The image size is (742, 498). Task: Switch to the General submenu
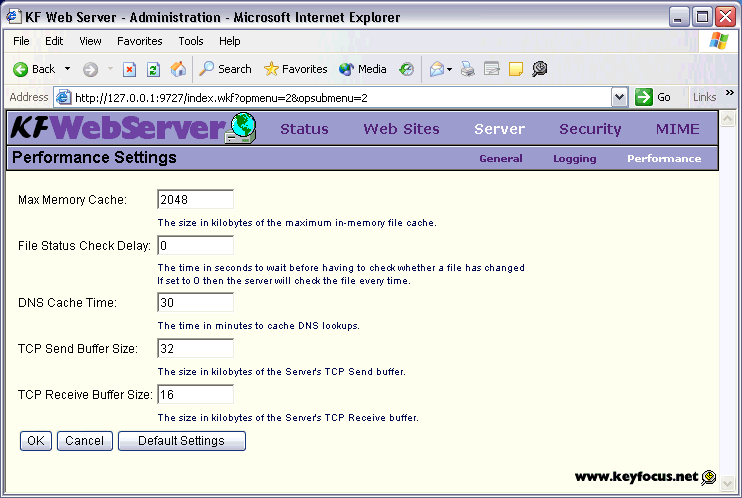501,159
